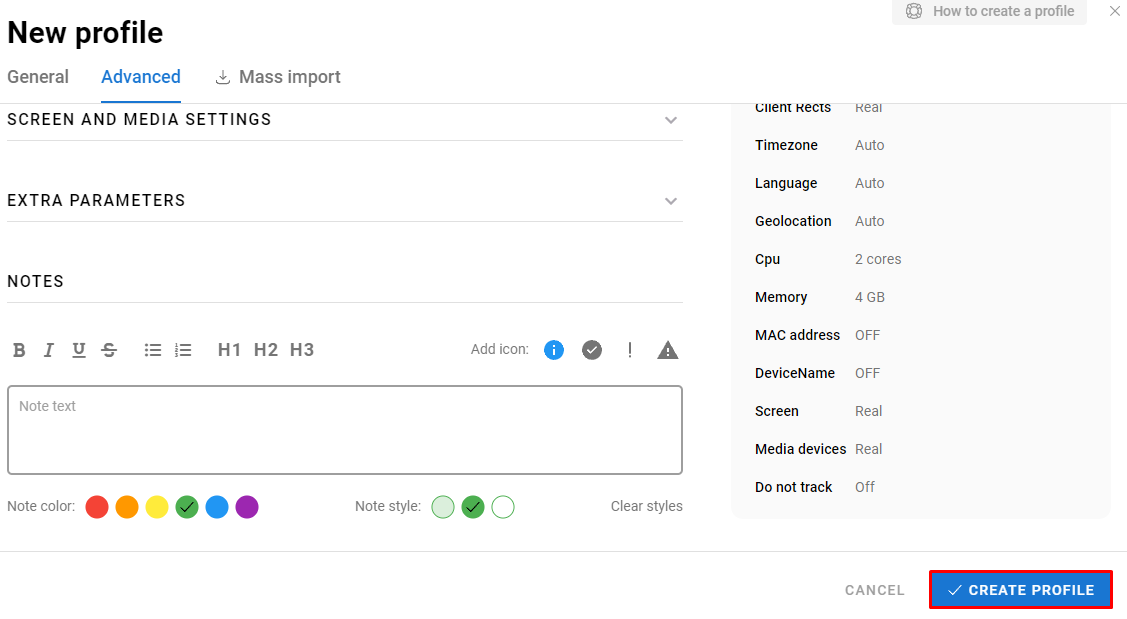Apply strikethrough formatting
Viewport: 1127px width, 619px height.
(109, 350)
